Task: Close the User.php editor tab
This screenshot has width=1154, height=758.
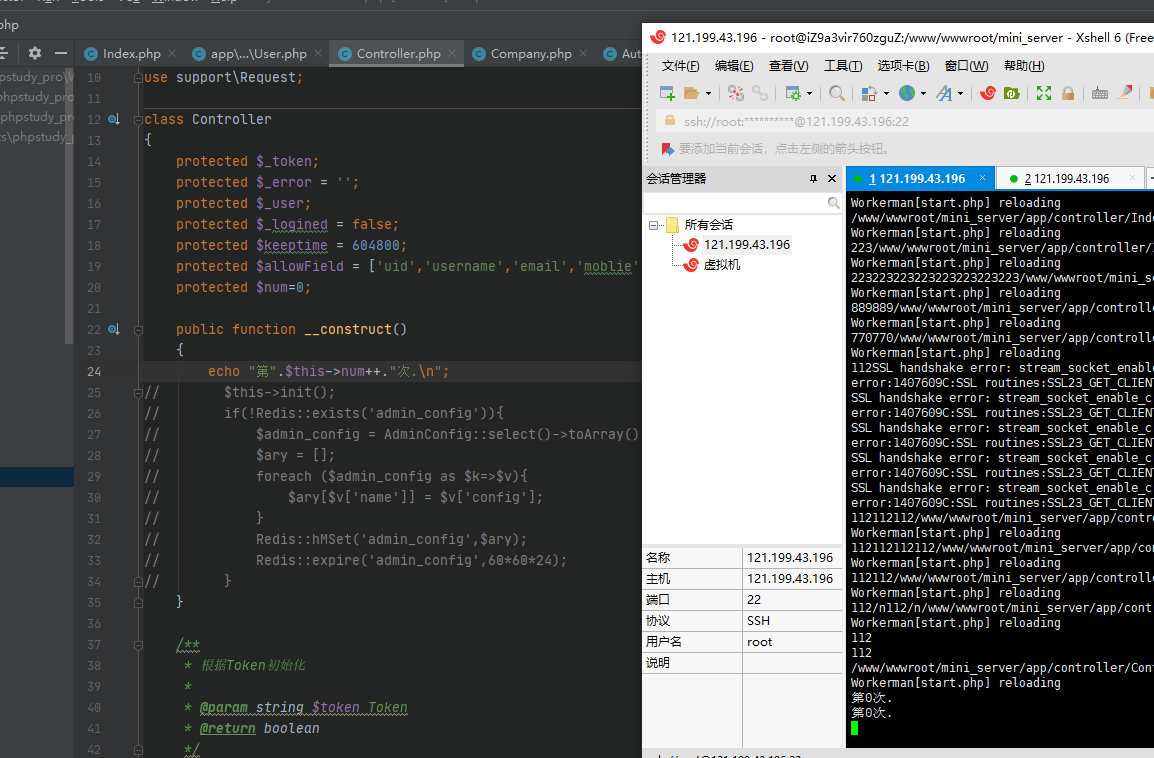Action: pos(318,53)
